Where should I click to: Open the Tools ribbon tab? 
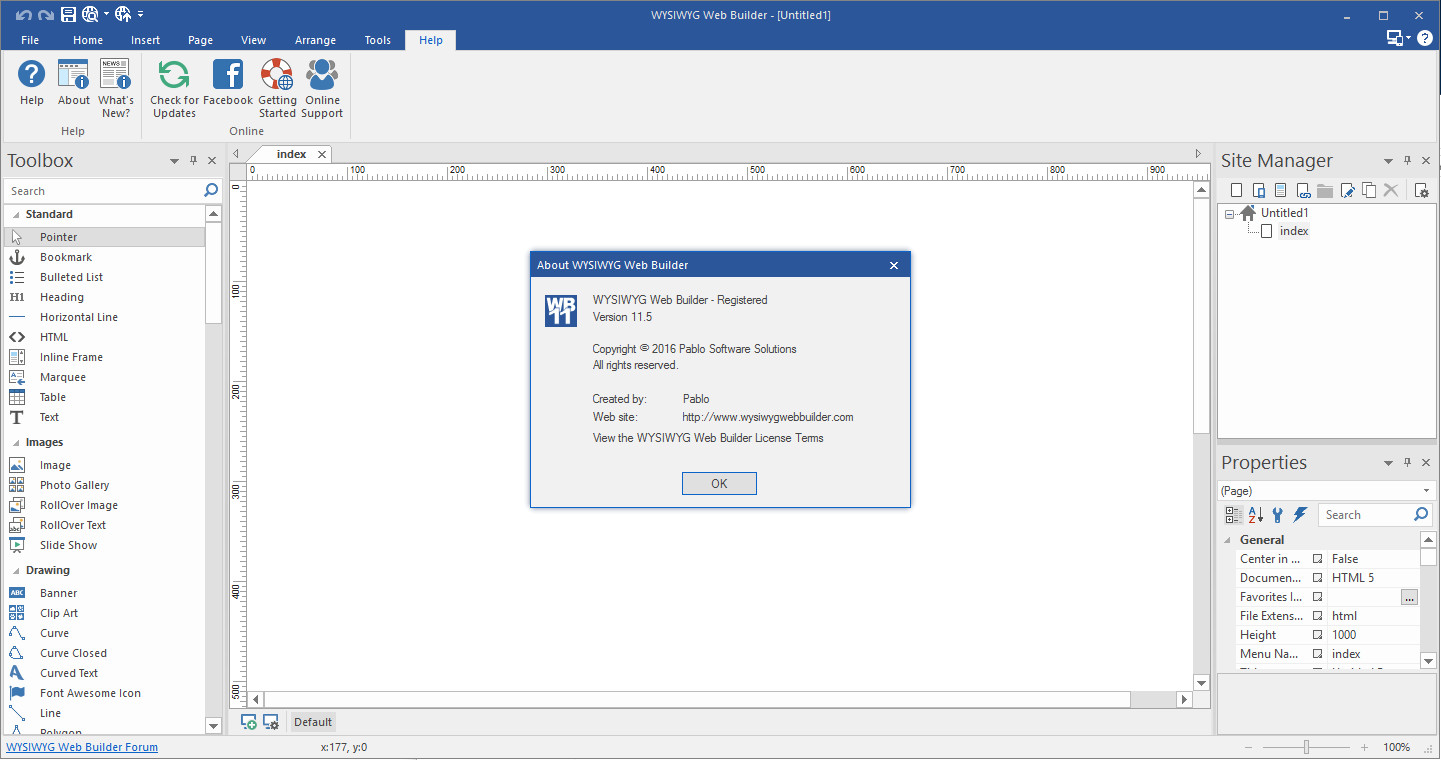[x=378, y=40]
